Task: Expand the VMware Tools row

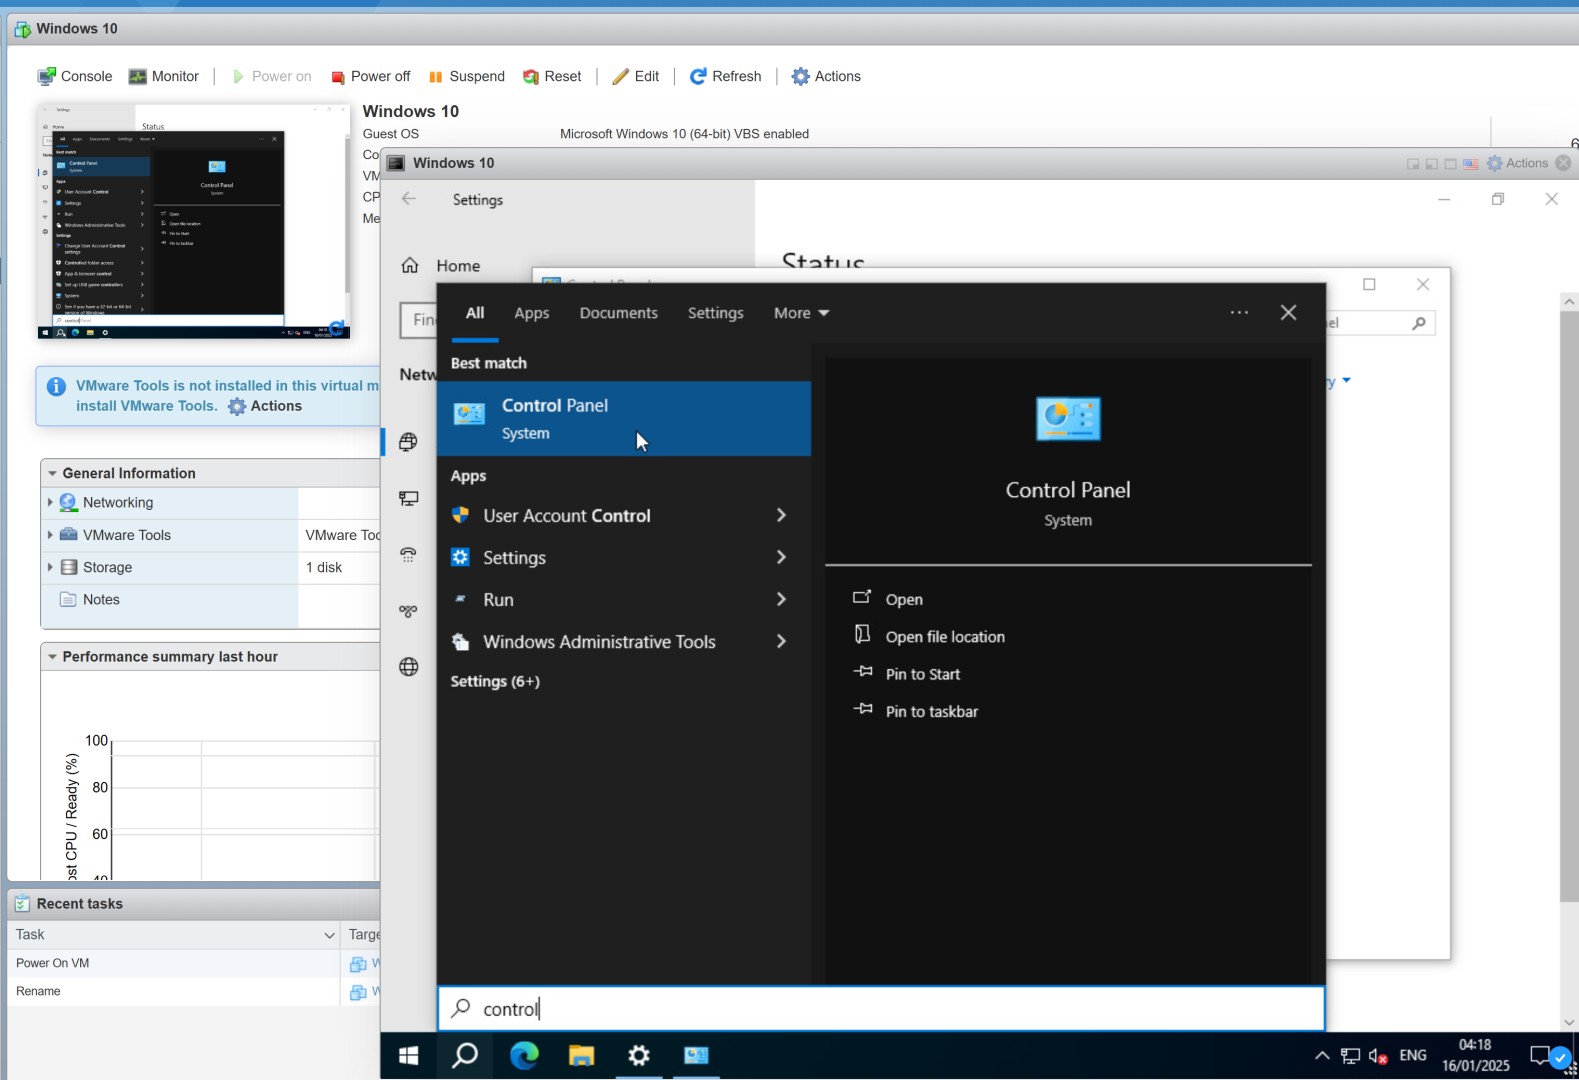Action: click(50, 535)
